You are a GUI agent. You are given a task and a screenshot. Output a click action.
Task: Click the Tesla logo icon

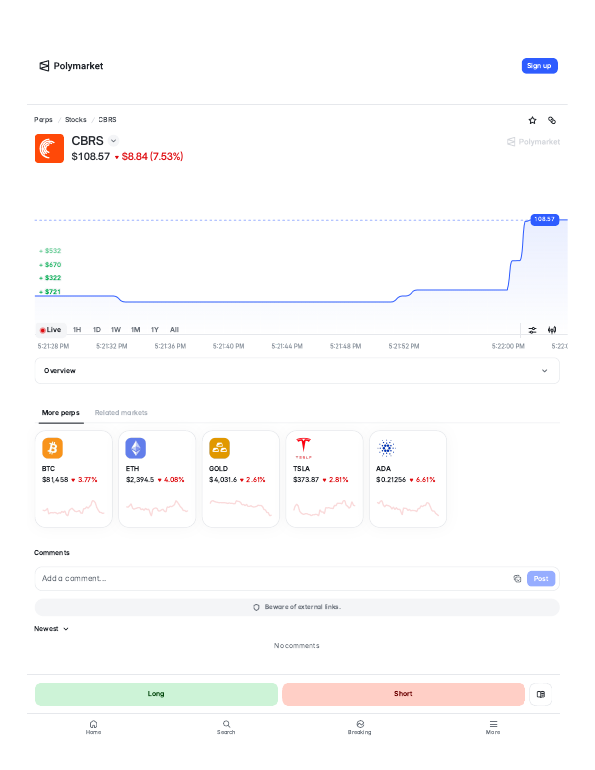pyautogui.click(x=303, y=448)
